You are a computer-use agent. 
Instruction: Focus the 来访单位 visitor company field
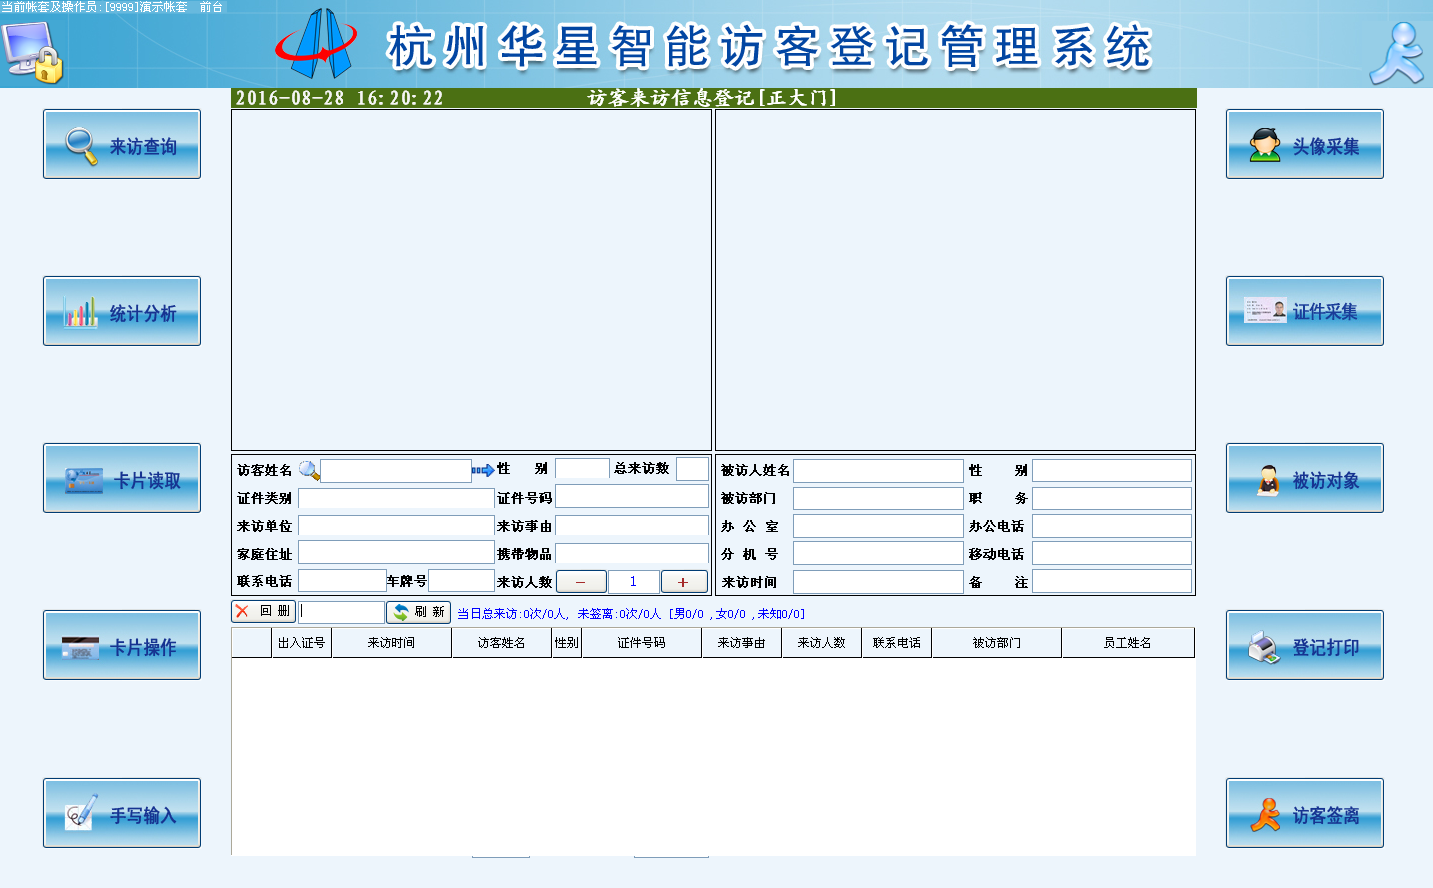[x=396, y=525]
